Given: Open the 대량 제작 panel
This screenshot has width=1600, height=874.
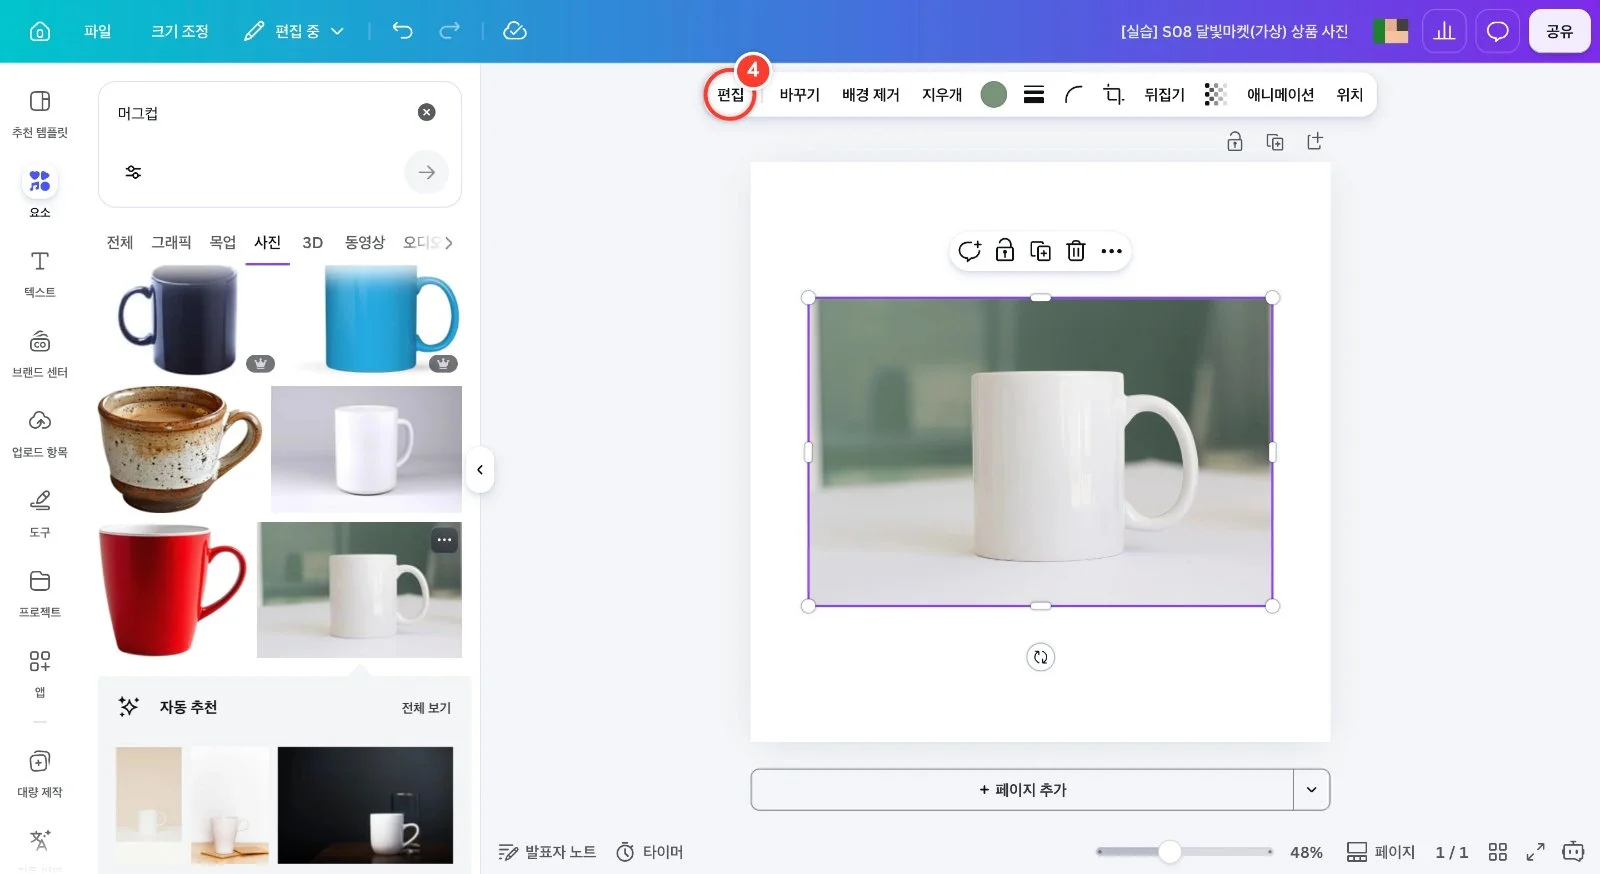Looking at the screenshot, I should pos(40,773).
